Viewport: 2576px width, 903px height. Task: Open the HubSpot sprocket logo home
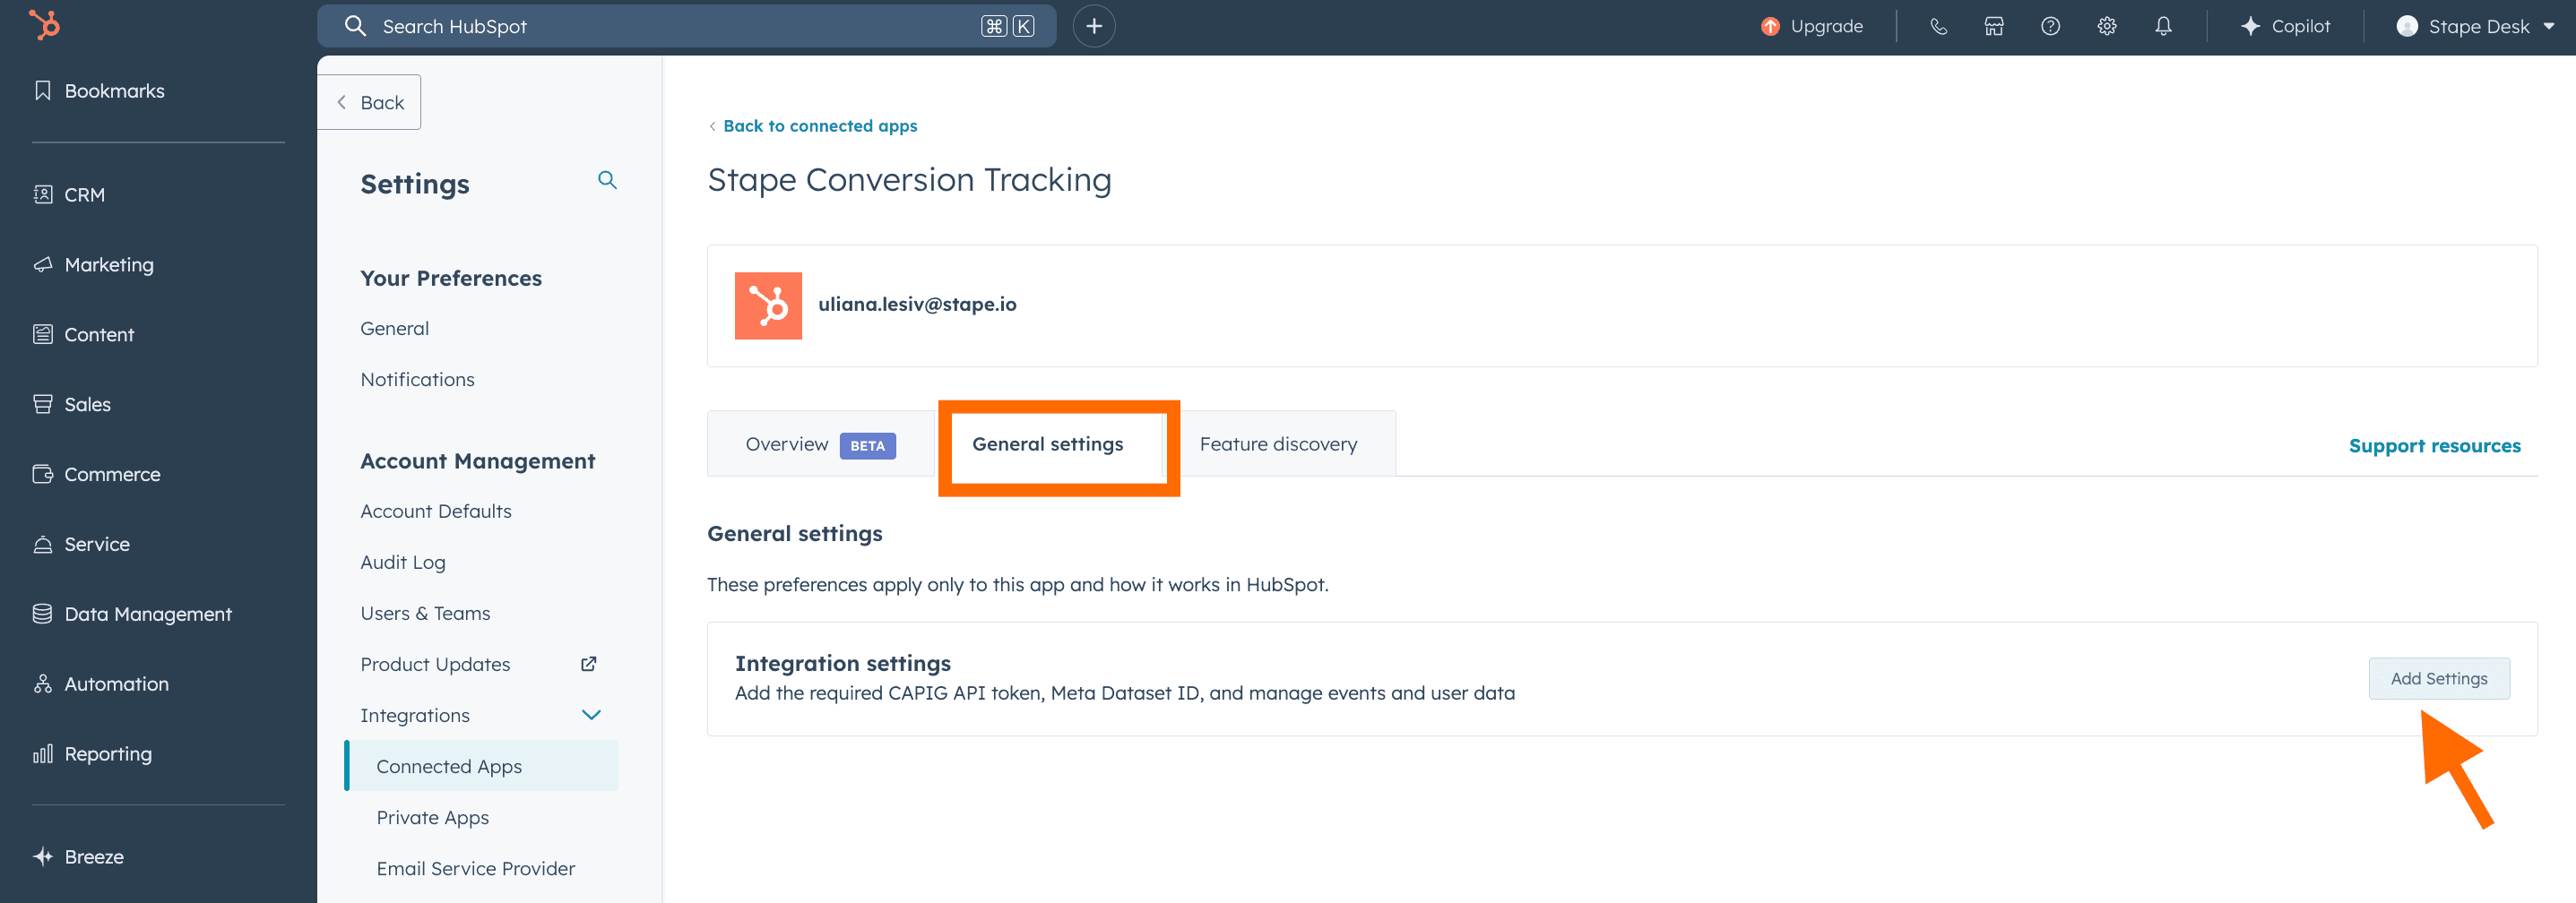tap(44, 25)
